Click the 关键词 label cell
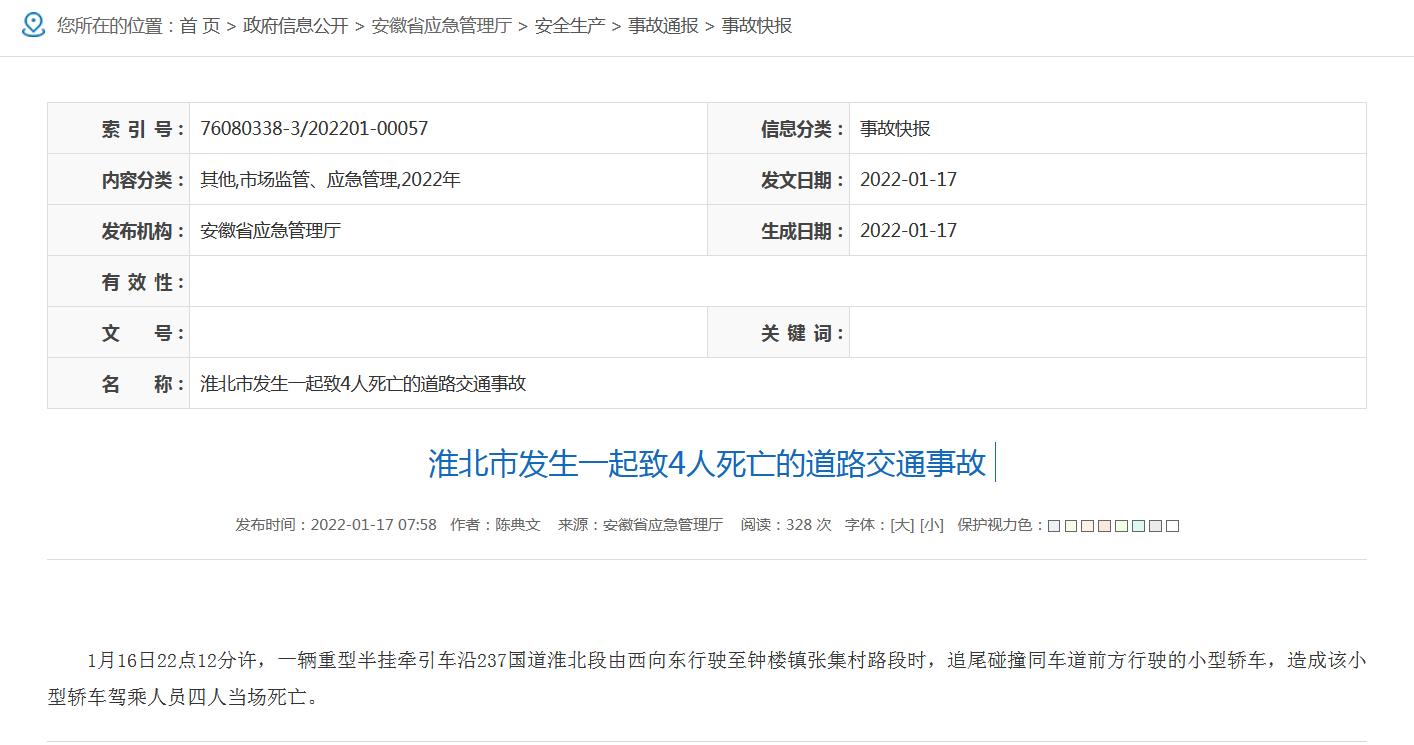Image resolution: width=1414 pixels, height=745 pixels. [x=779, y=333]
